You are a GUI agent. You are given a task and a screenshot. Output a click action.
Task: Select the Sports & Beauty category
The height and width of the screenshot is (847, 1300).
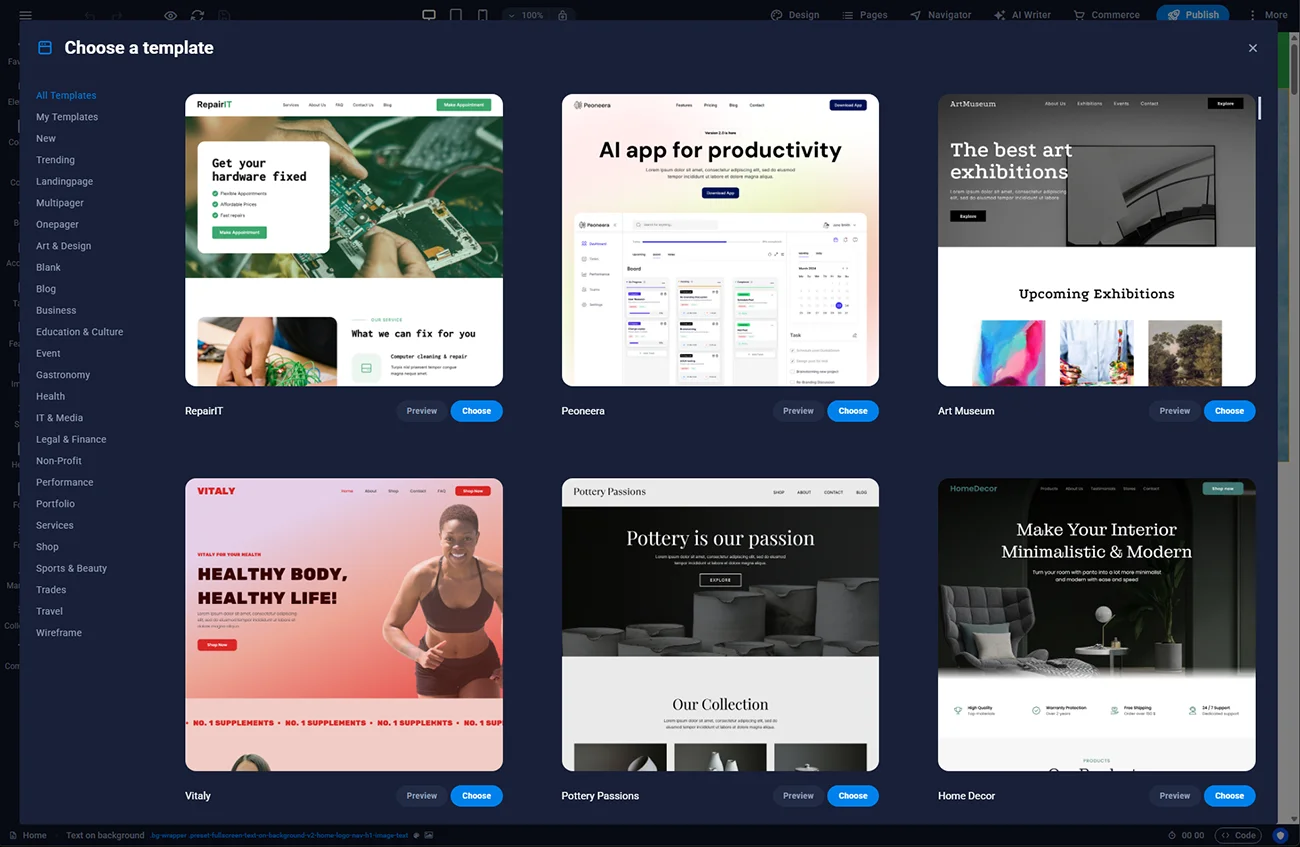[71, 568]
